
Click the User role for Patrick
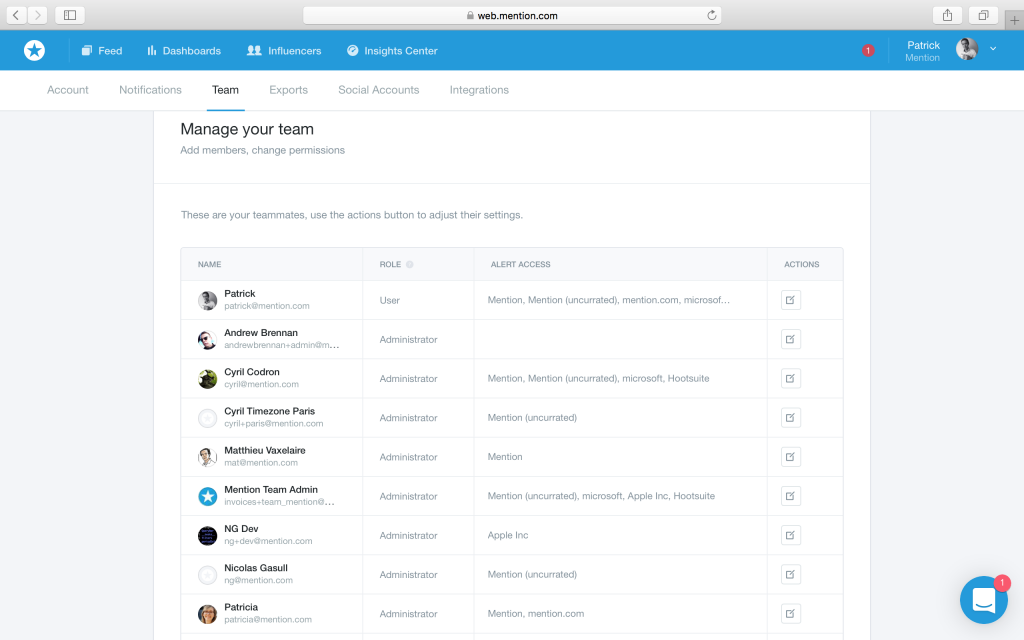(x=389, y=300)
